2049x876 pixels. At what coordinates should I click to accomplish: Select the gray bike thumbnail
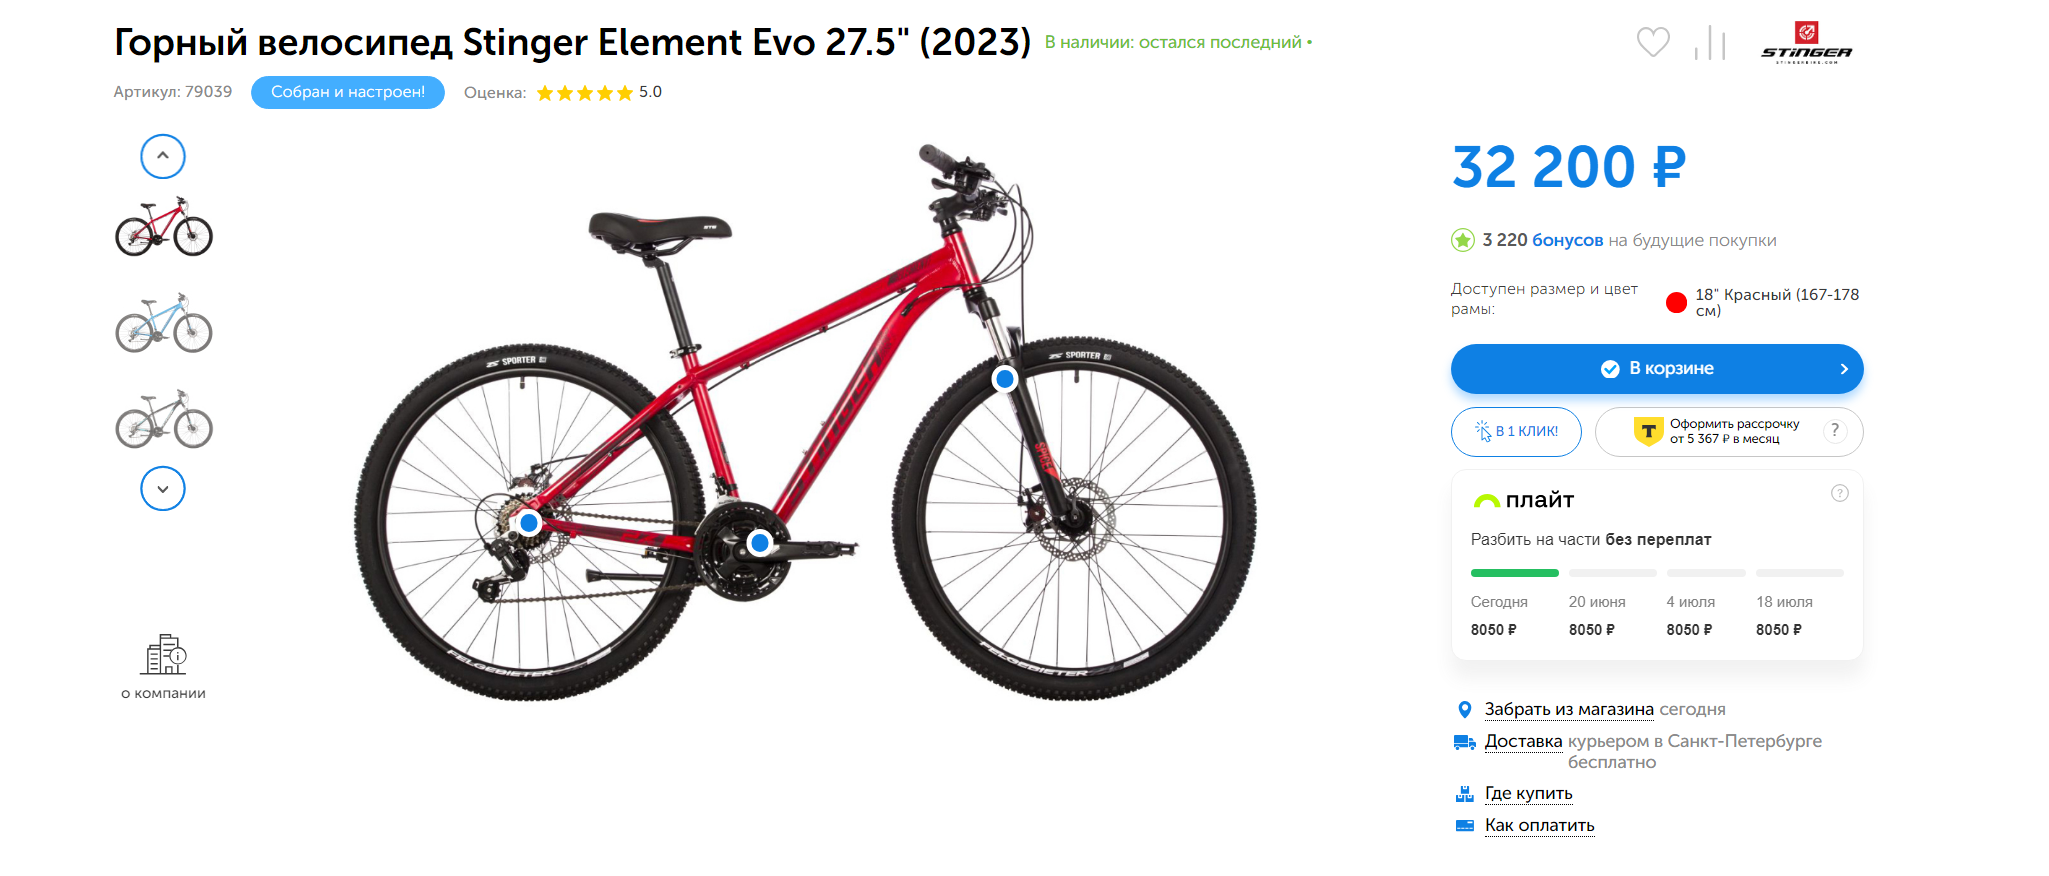pyautogui.click(x=164, y=420)
